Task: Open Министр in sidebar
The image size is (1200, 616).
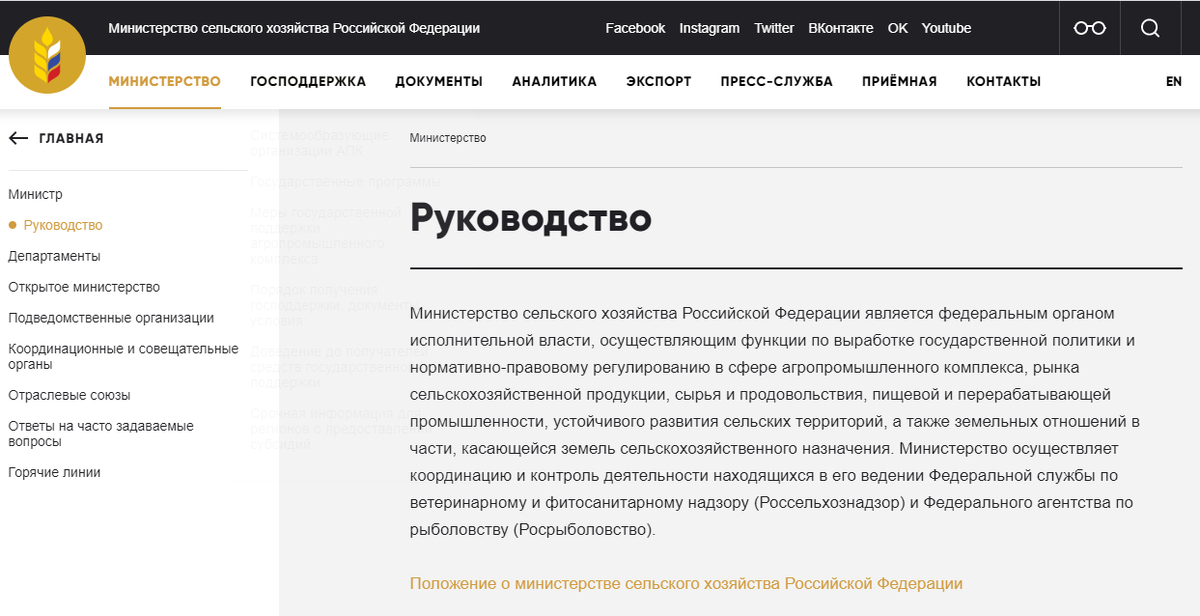Action: (x=35, y=195)
